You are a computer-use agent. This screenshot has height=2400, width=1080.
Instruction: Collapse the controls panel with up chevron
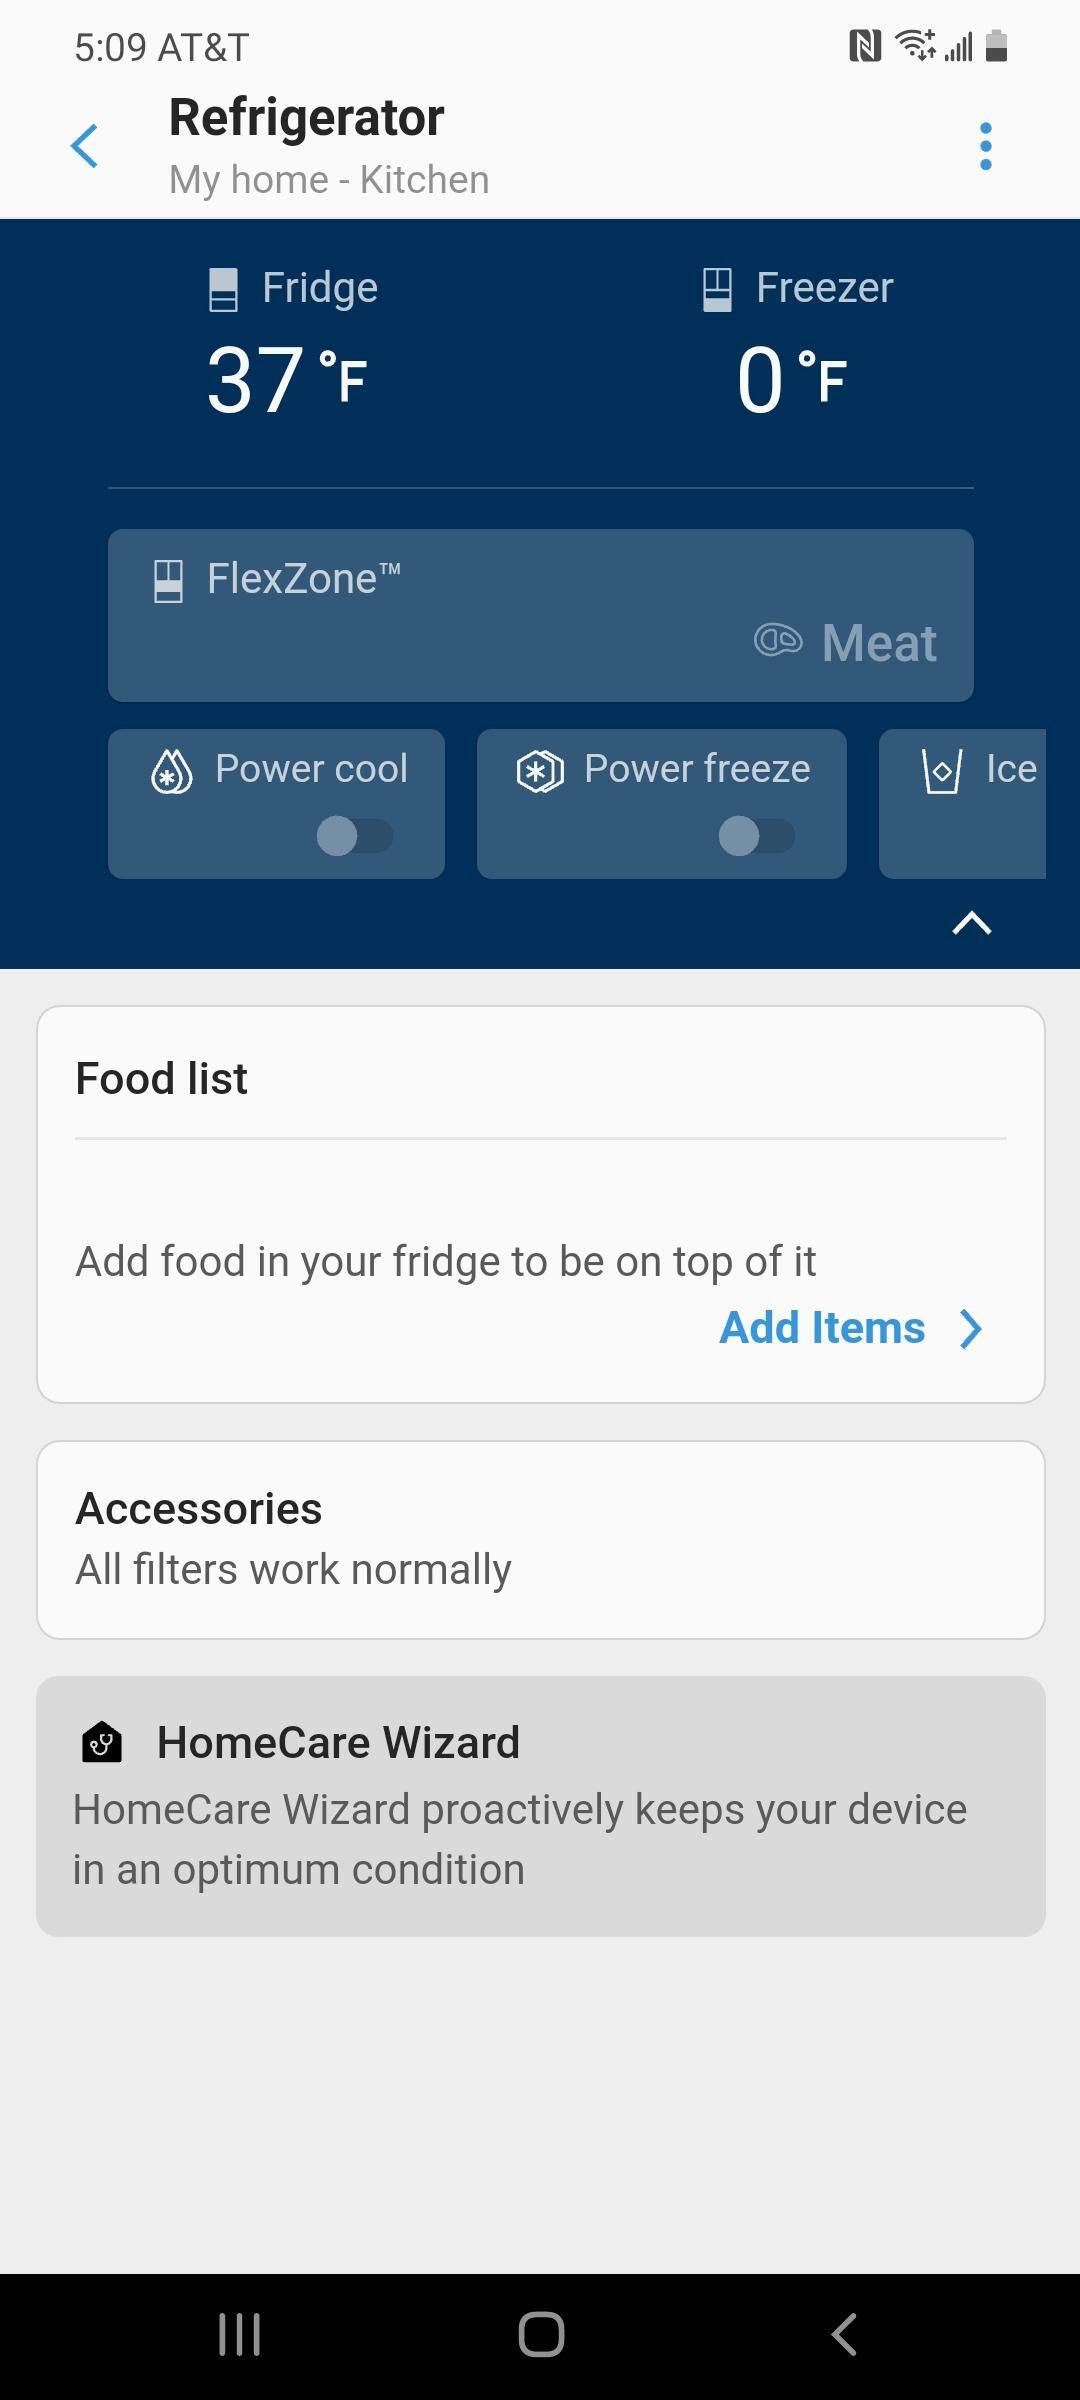[x=971, y=923]
